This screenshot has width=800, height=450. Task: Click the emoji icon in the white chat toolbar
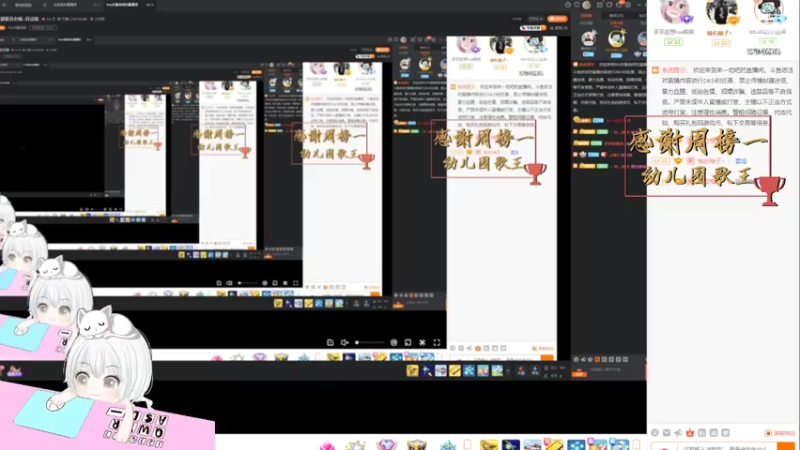tap(655, 433)
